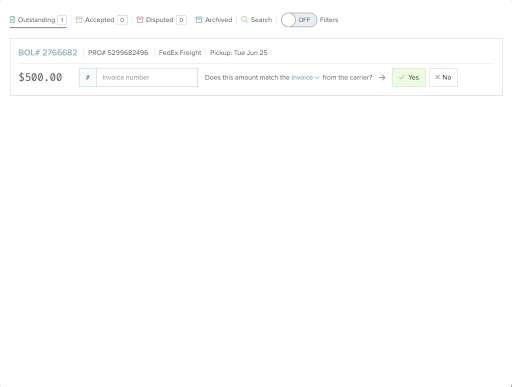Expand the invoice dropdown chevron
This screenshot has height=387, width=512.
point(317,78)
